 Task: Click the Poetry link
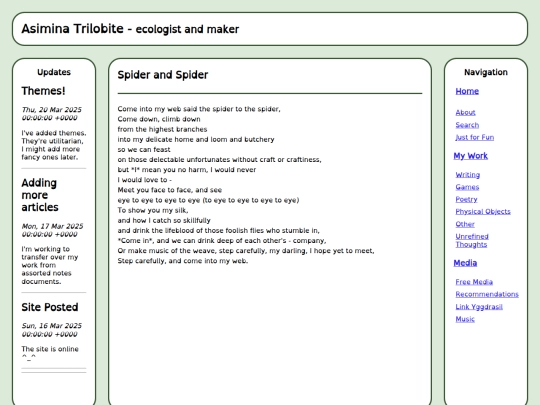(466, 199)
